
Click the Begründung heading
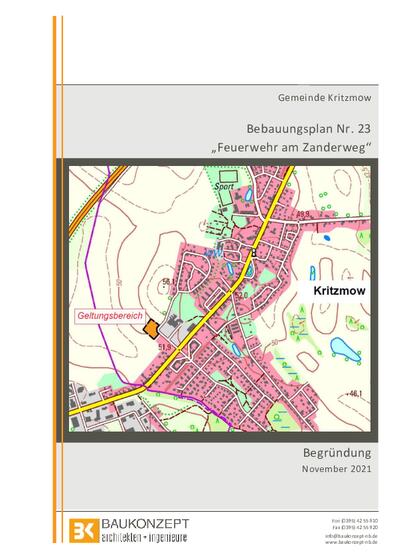(x=337, y=453)
